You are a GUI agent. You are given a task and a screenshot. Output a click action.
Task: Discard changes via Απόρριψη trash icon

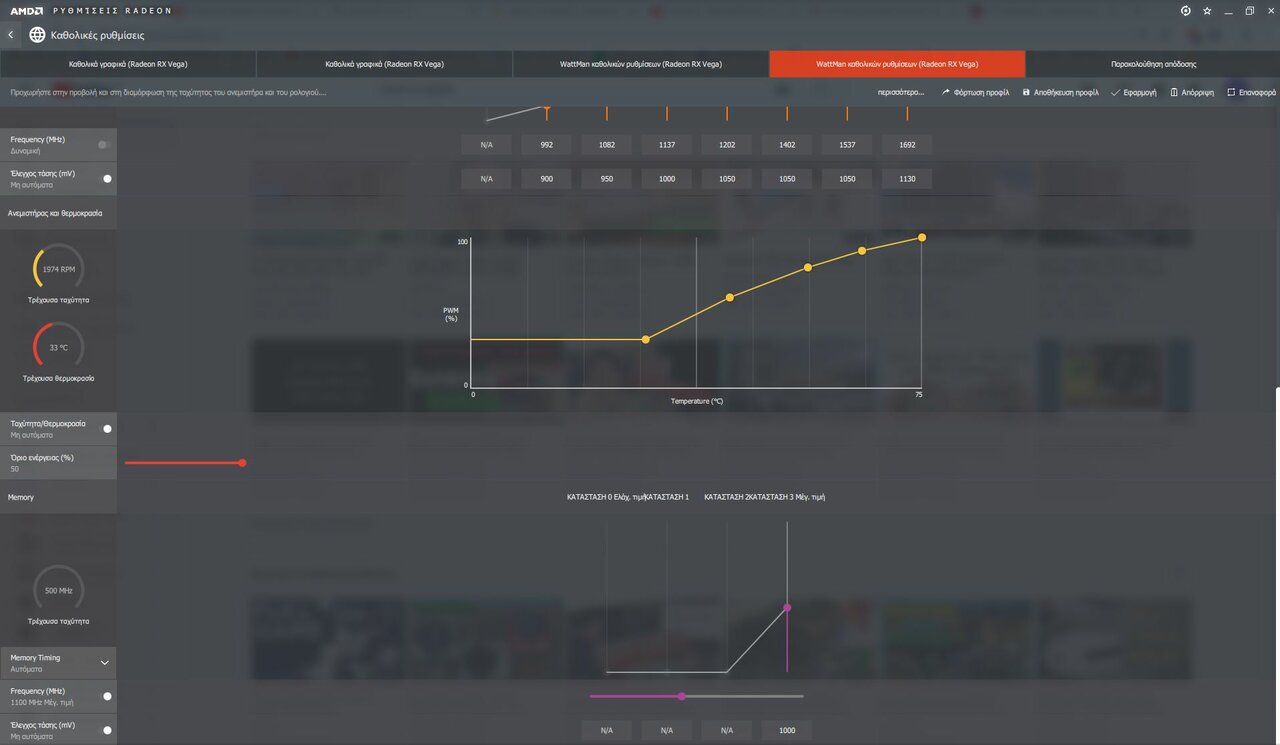[1192, 92]
